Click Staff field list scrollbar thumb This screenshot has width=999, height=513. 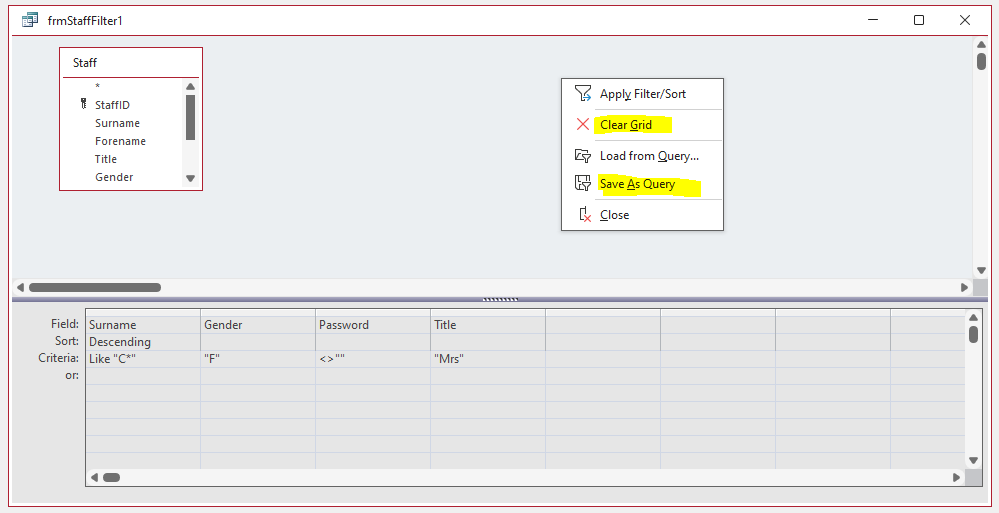190,117
